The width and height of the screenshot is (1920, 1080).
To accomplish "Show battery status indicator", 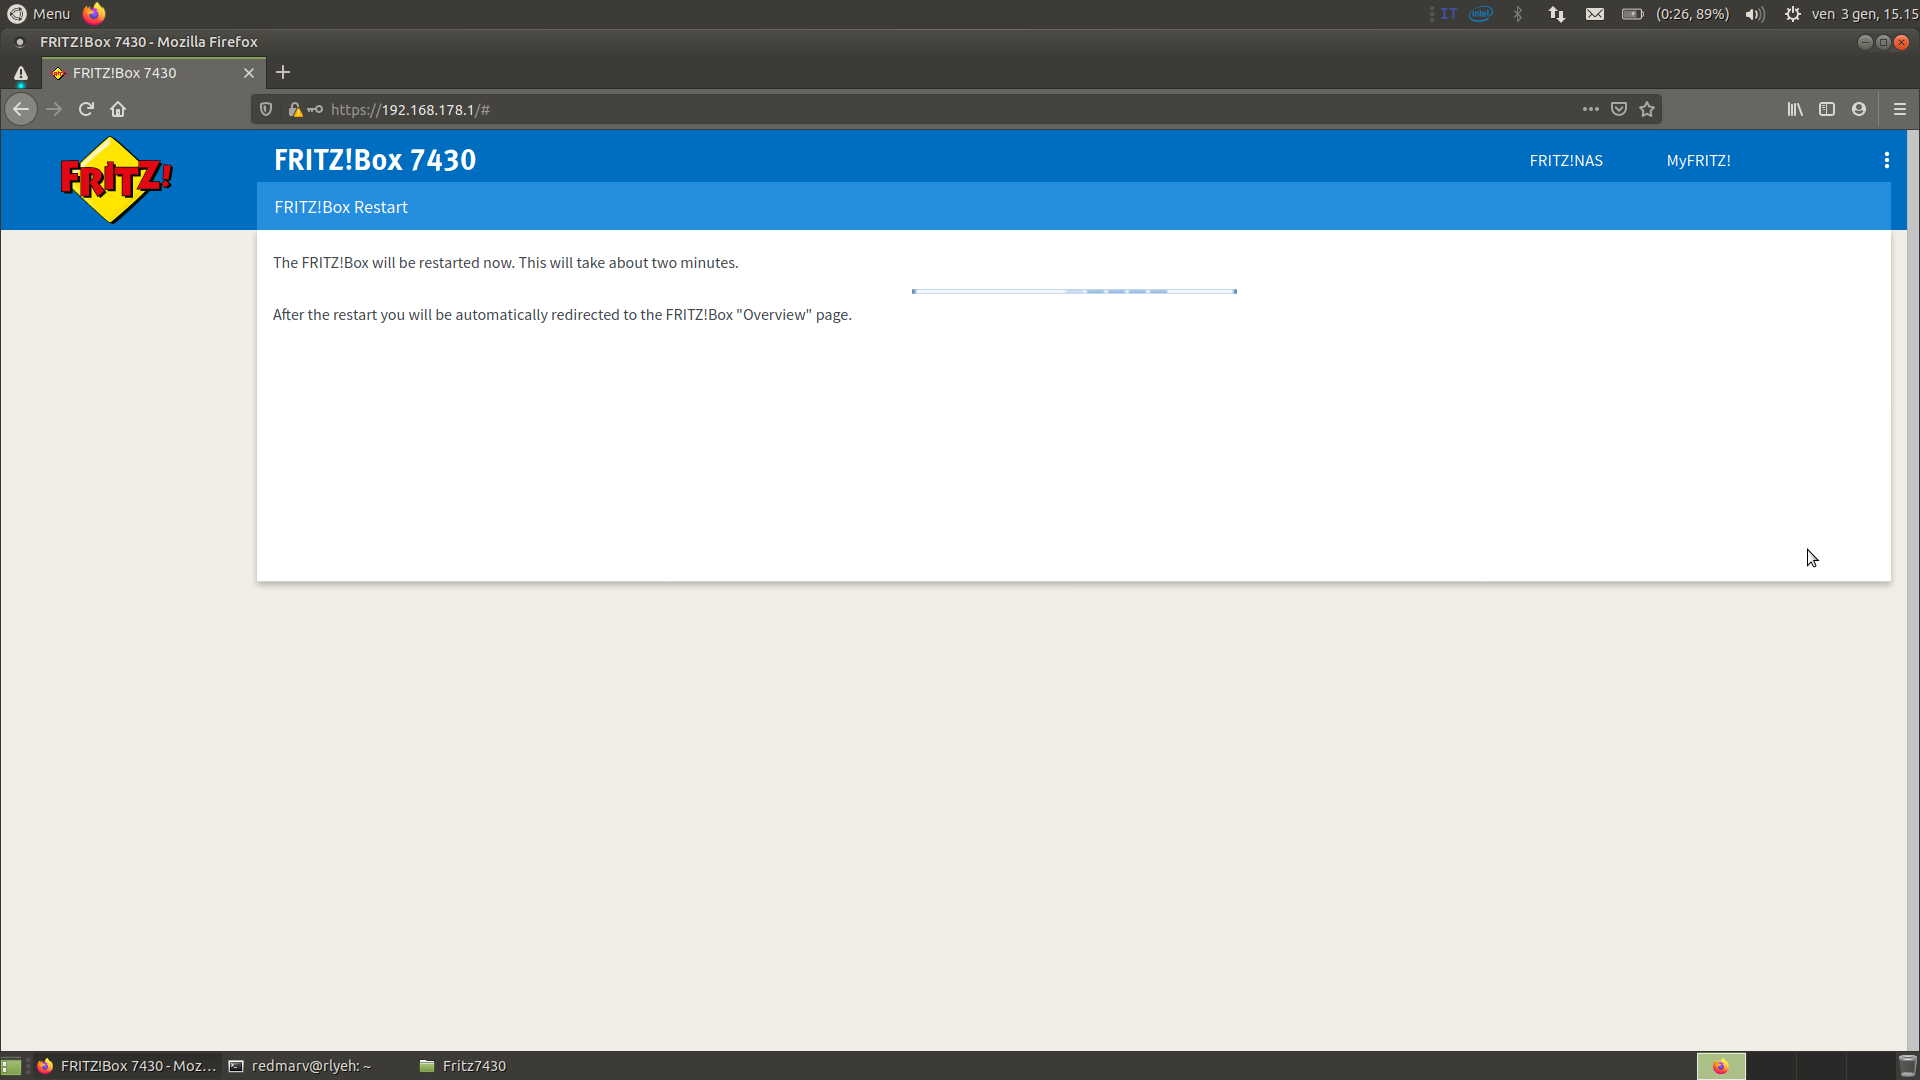I will 1675,14.
